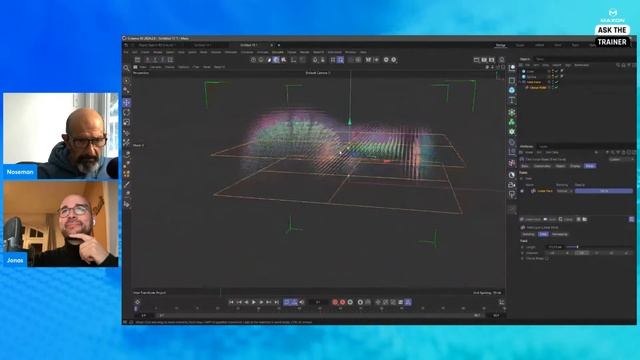Click the Y axis lock icon

(x=155, y=60)
